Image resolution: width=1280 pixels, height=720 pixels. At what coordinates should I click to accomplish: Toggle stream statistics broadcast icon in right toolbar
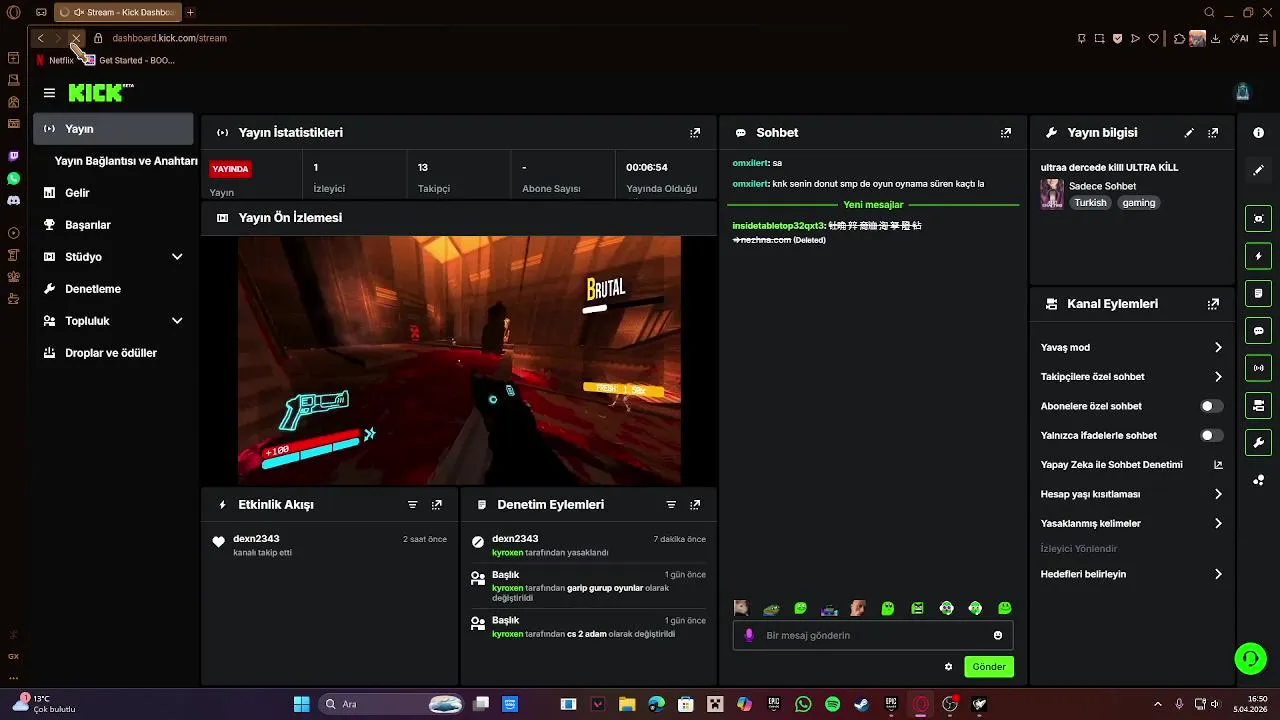1258,368
